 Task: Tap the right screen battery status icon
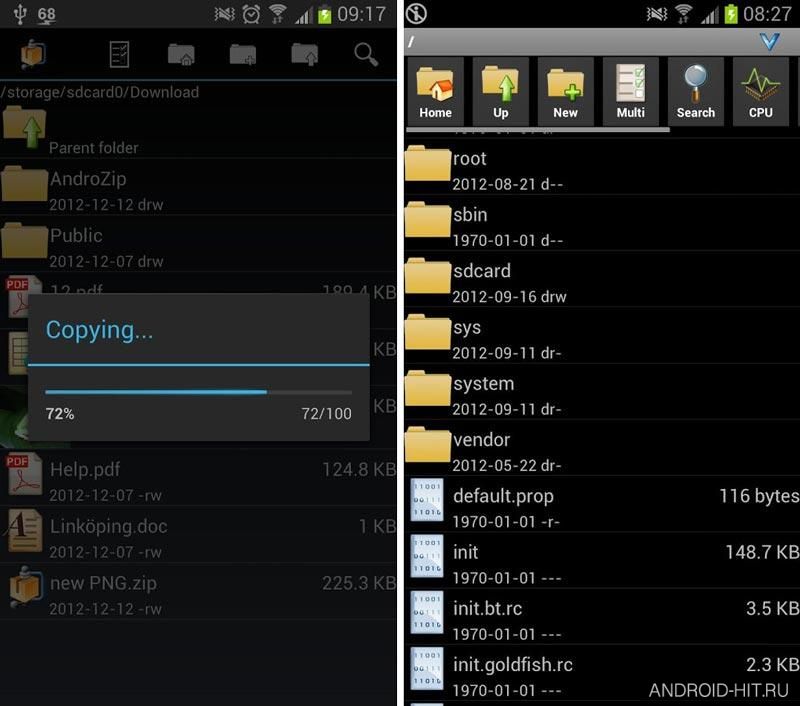tap(731, 14)
